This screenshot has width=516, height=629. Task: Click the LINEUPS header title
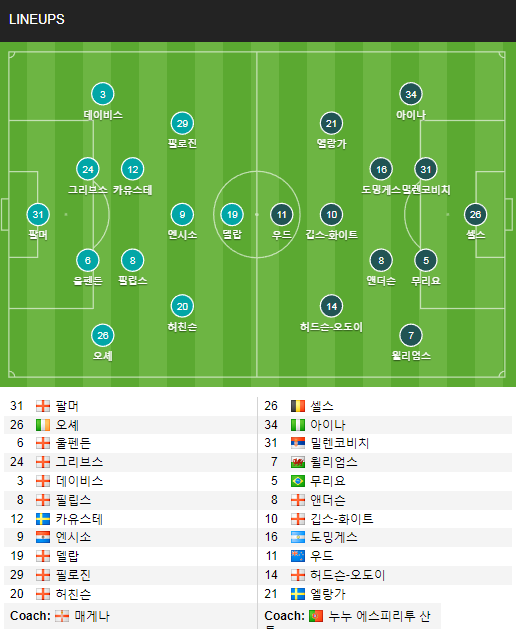point(37,19)
